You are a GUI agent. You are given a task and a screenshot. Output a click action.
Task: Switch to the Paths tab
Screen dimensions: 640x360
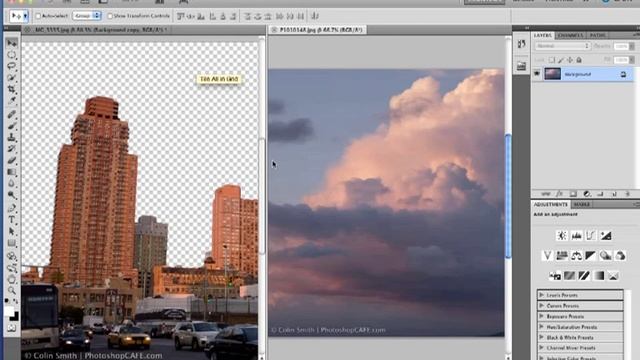click(x=598, y=36)
